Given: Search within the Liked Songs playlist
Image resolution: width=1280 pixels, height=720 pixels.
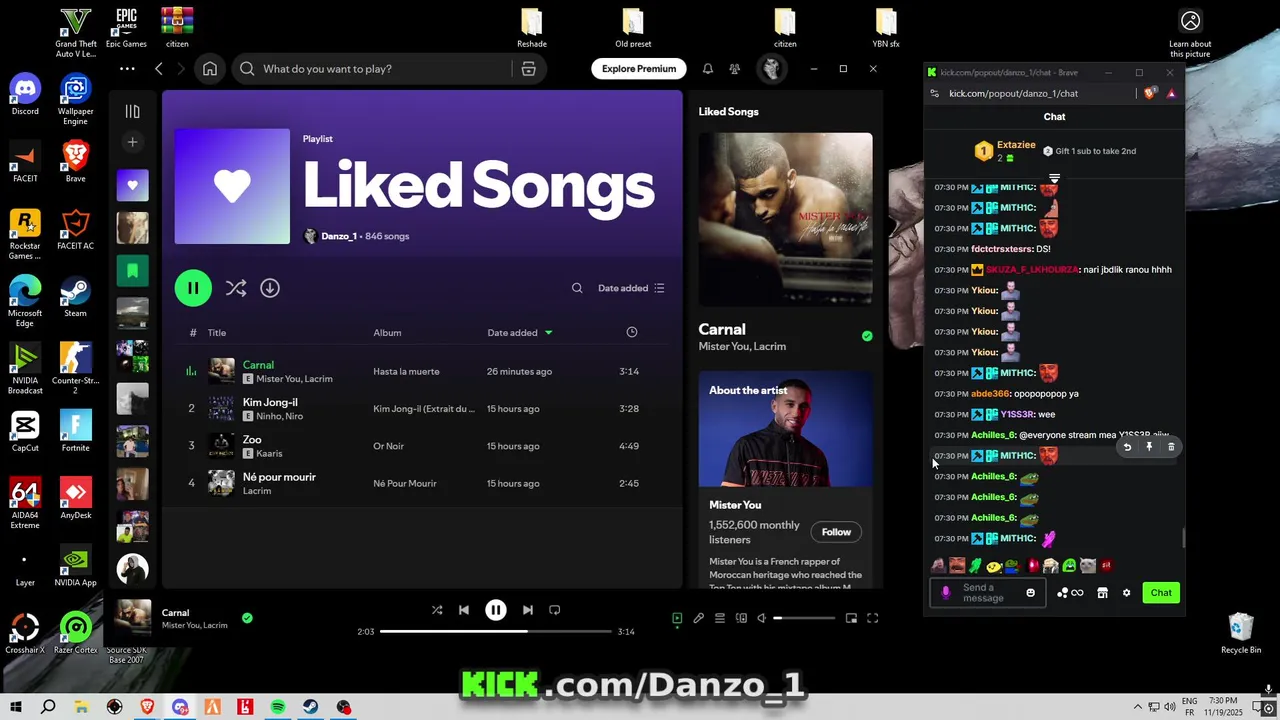Looking at the screenshot, I should (577, 288).
